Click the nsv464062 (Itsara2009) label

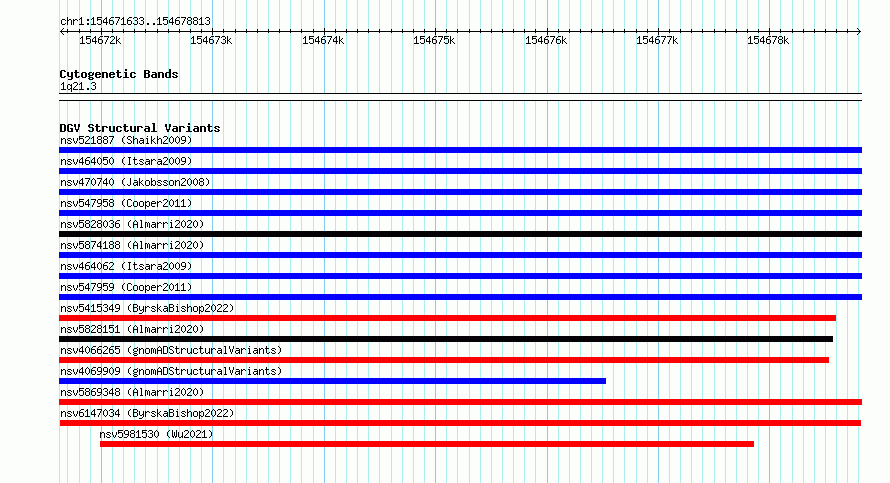pos(126,266)
